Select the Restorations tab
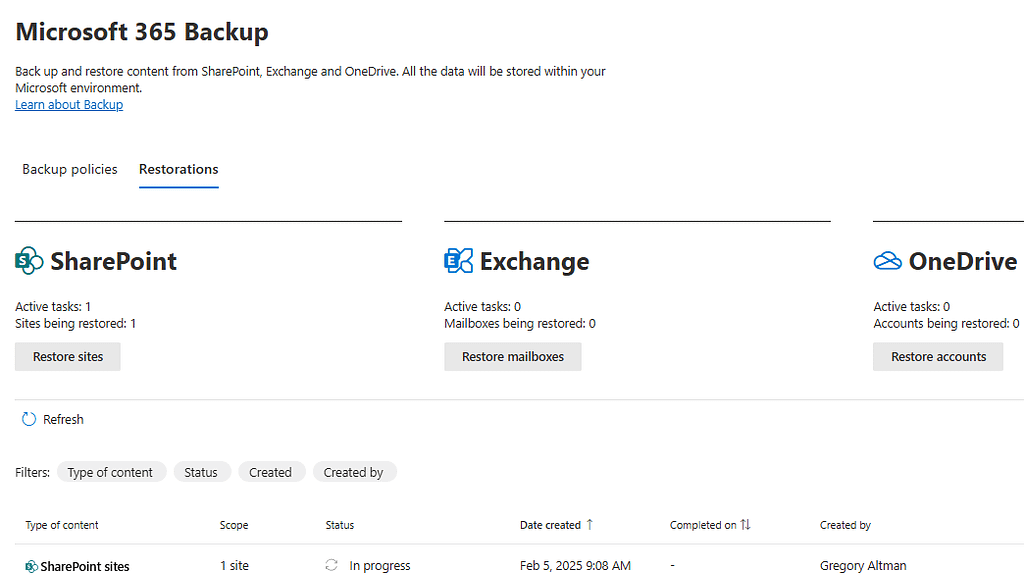 [178, 169]
